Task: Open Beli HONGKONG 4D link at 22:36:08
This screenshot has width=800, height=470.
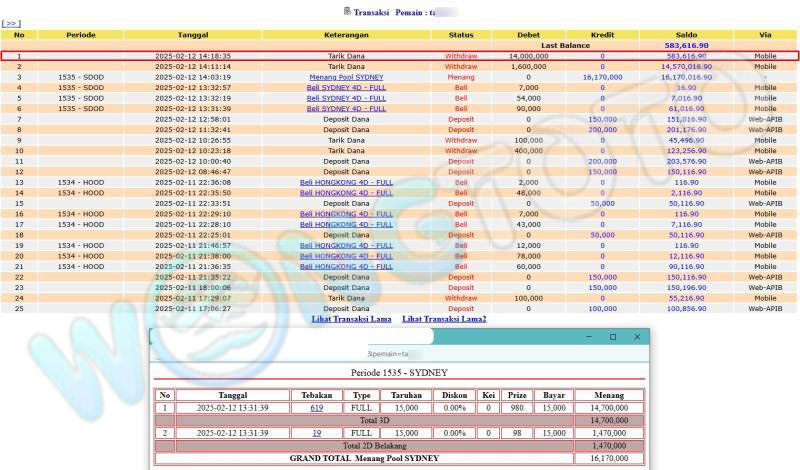Action: 346,182
